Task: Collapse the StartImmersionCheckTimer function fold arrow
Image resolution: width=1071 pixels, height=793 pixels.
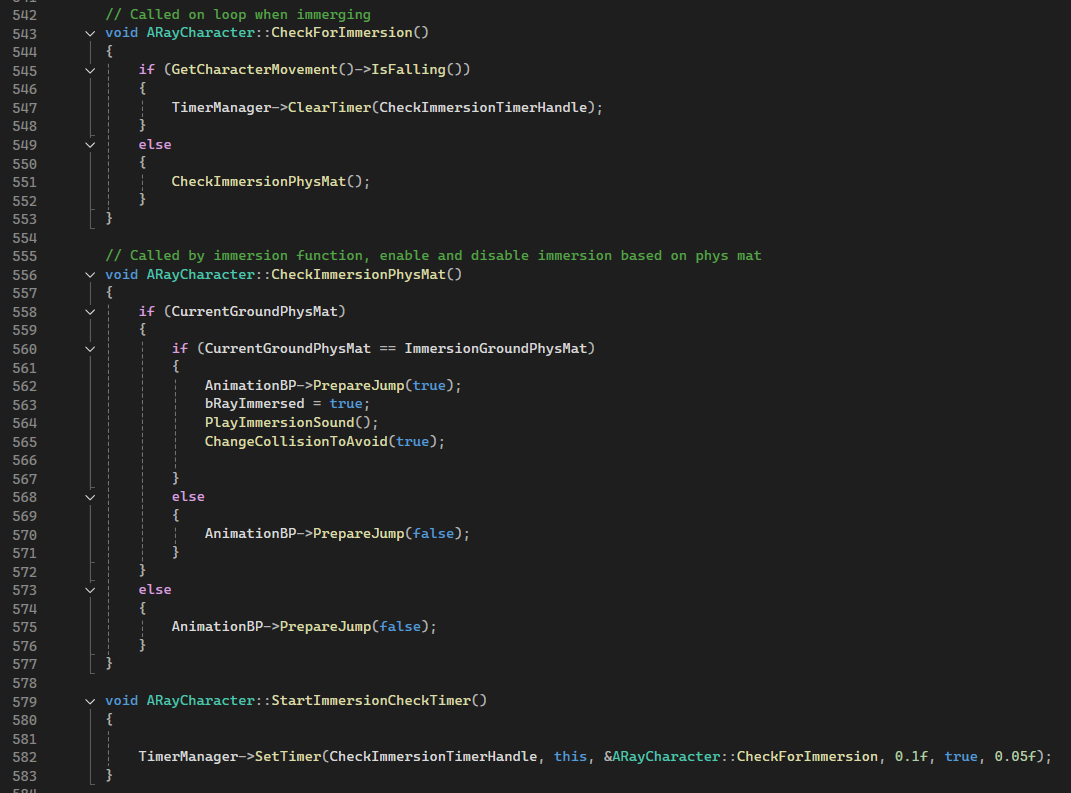Action: point(90,701)
